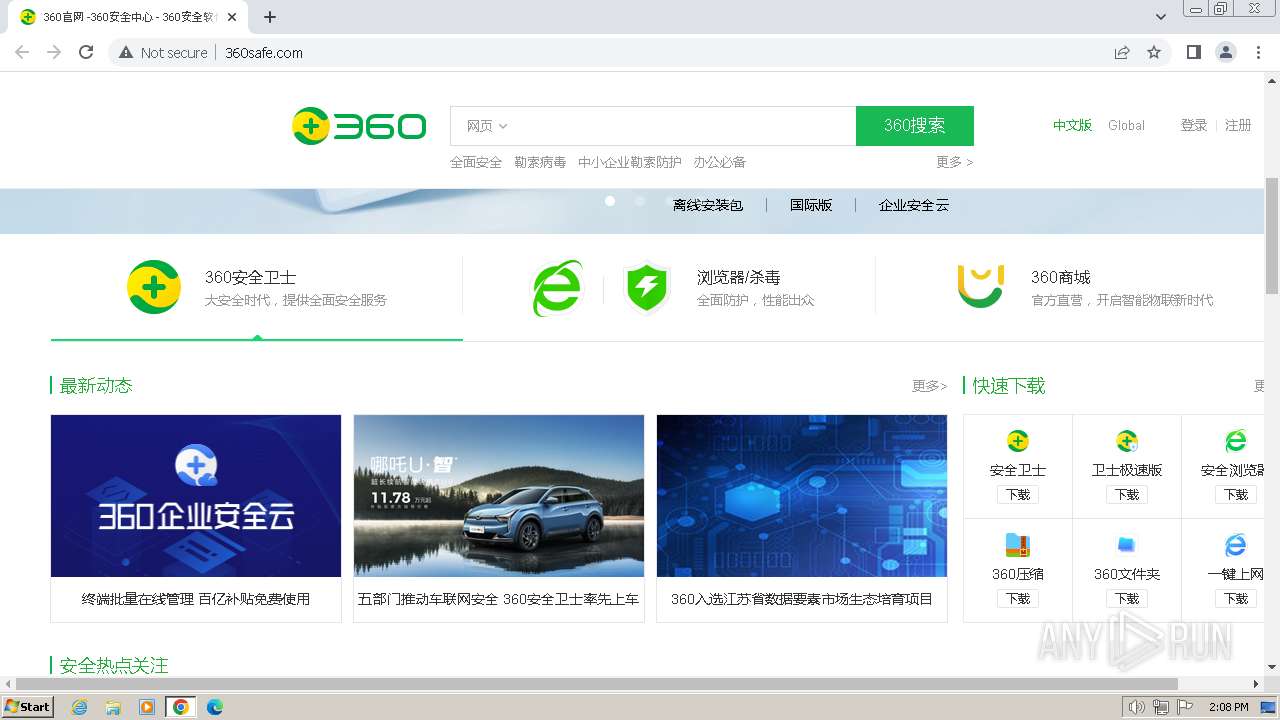Select the 360商城 tab

point(1070,287)
